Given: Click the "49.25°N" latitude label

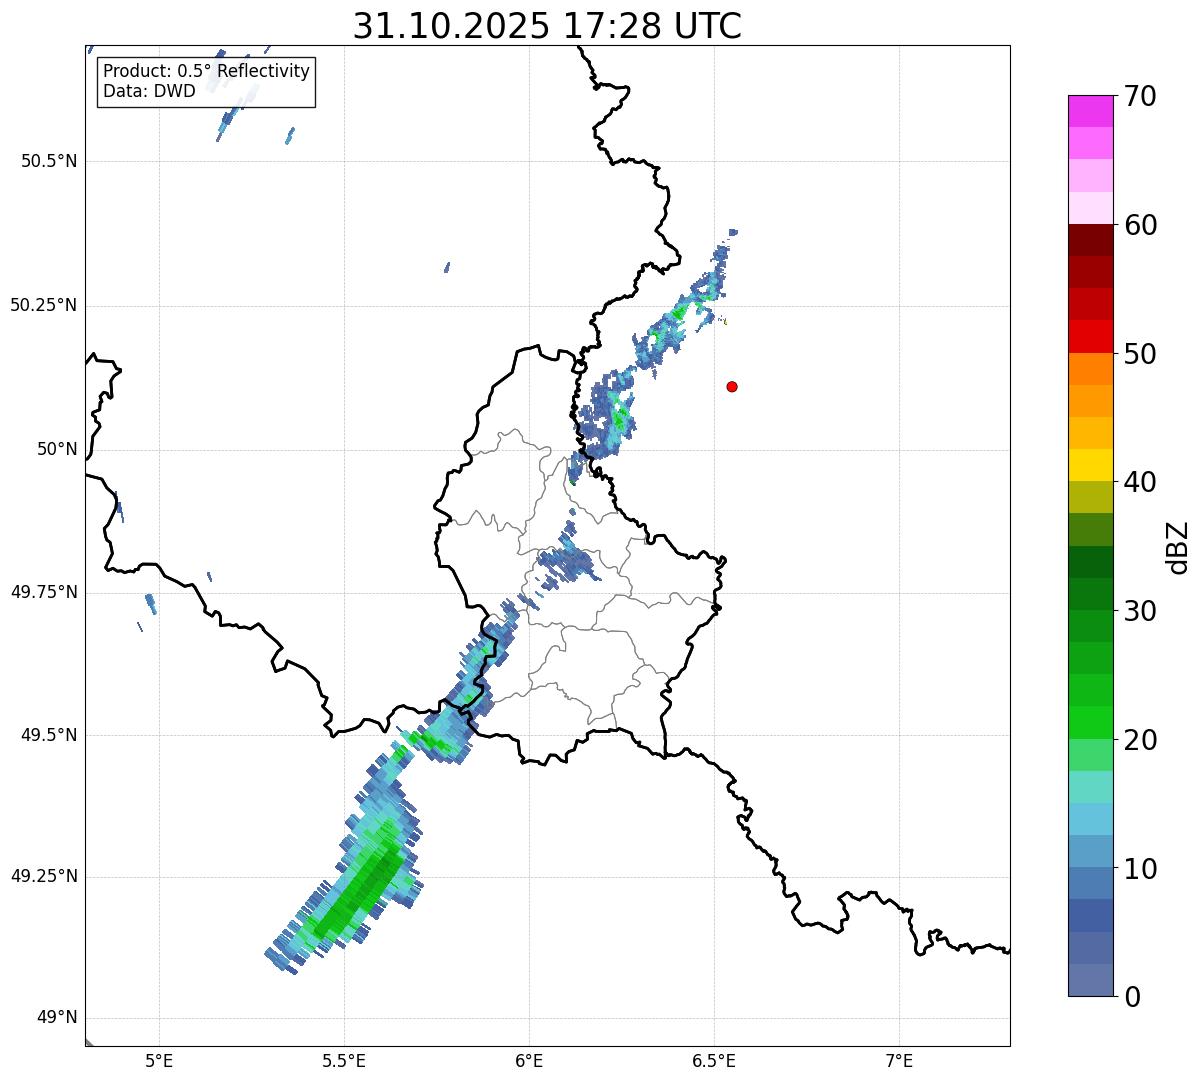Looking at the screenshot, I should pos(44,877).
